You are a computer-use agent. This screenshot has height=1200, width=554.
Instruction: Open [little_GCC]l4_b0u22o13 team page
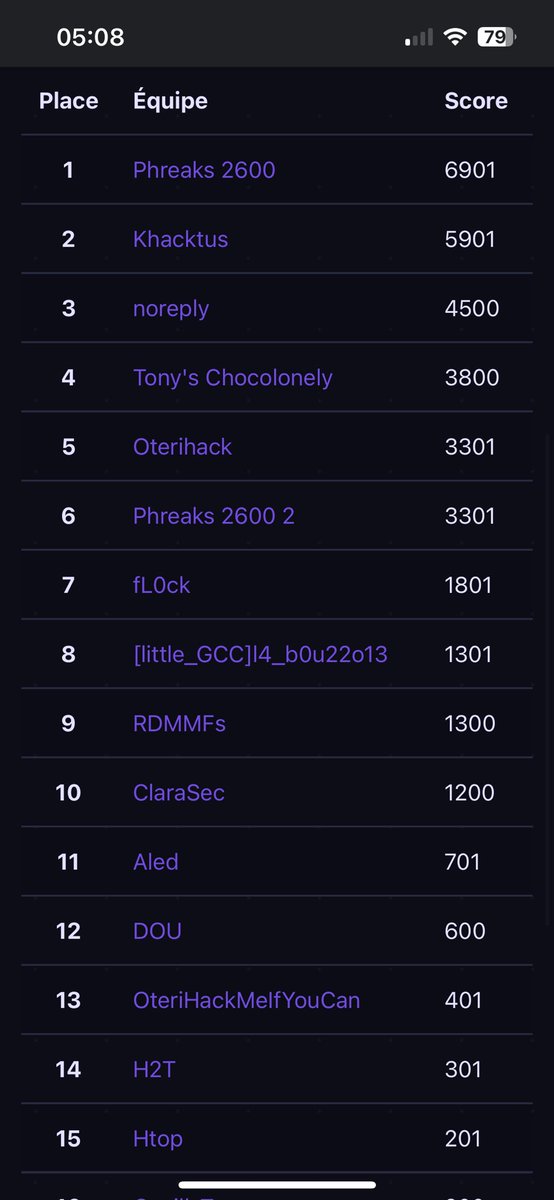[x=260, y=654]
